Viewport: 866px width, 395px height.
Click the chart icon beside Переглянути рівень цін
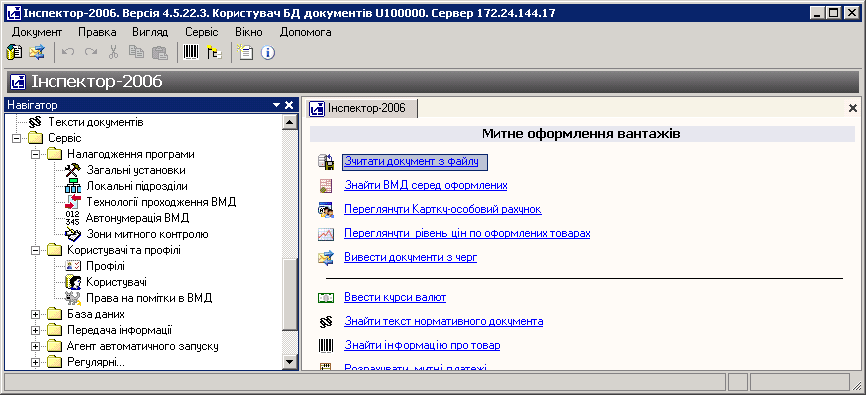coord(326,234)
